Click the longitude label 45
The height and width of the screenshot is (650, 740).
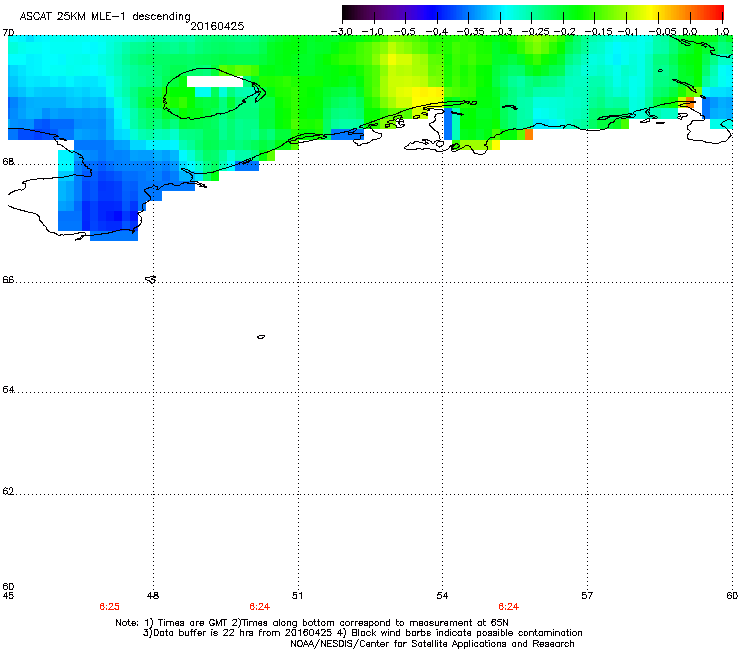8,596
